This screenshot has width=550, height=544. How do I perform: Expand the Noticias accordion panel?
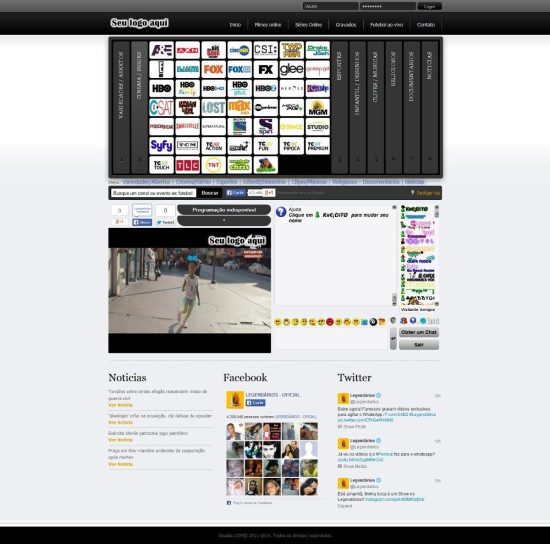click(x=430, y=107)
